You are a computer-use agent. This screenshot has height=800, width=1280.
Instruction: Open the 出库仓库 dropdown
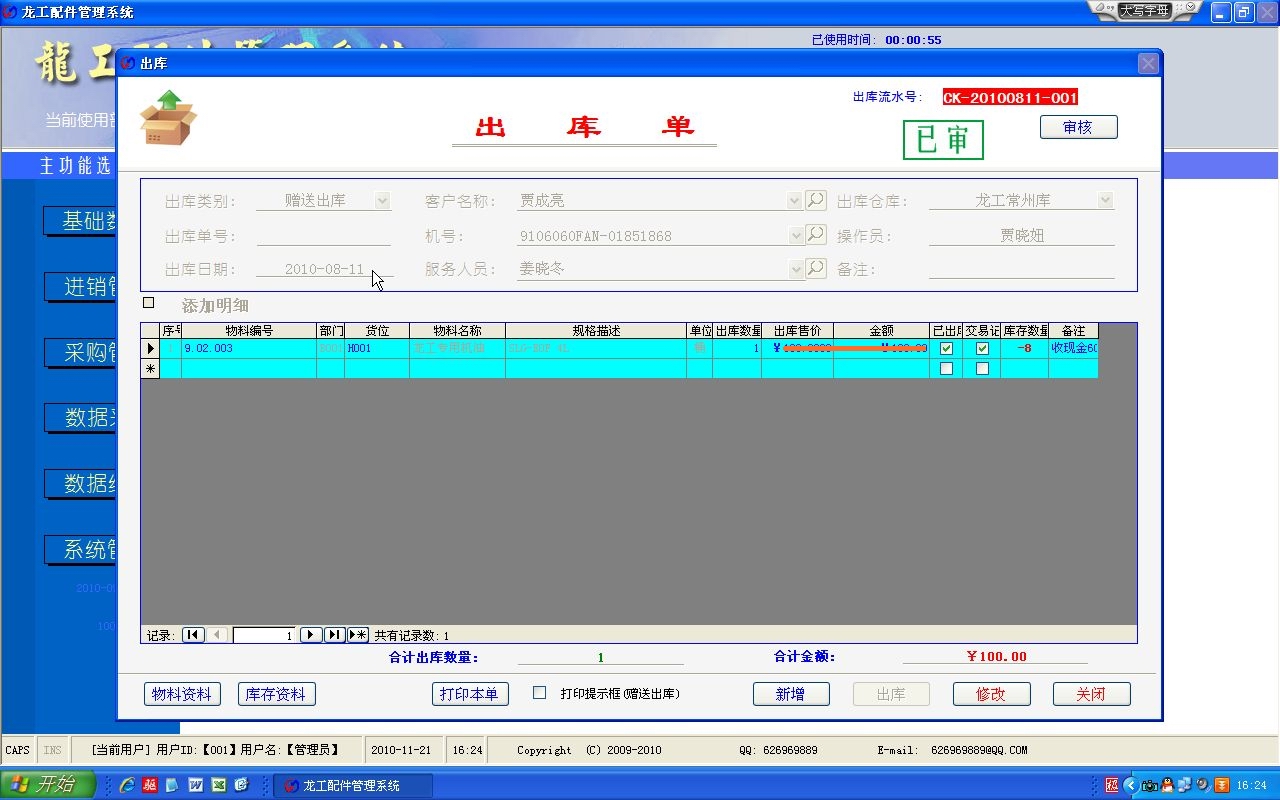[1105, 201]
